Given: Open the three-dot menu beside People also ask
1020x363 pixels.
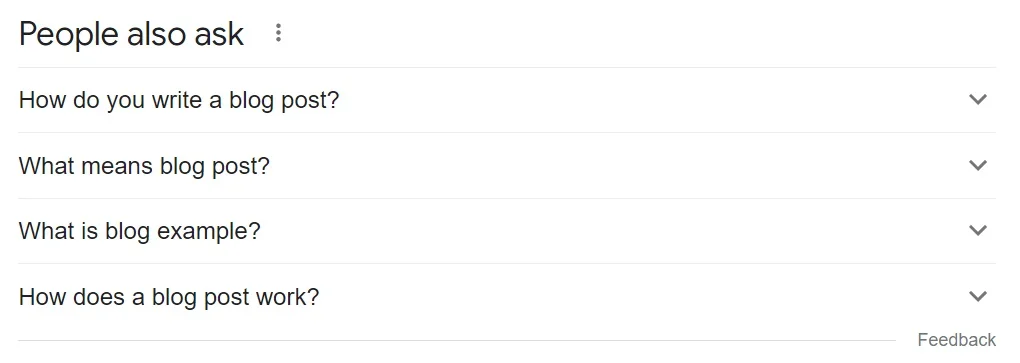Looking at the screenshot, I should (278, 33).
